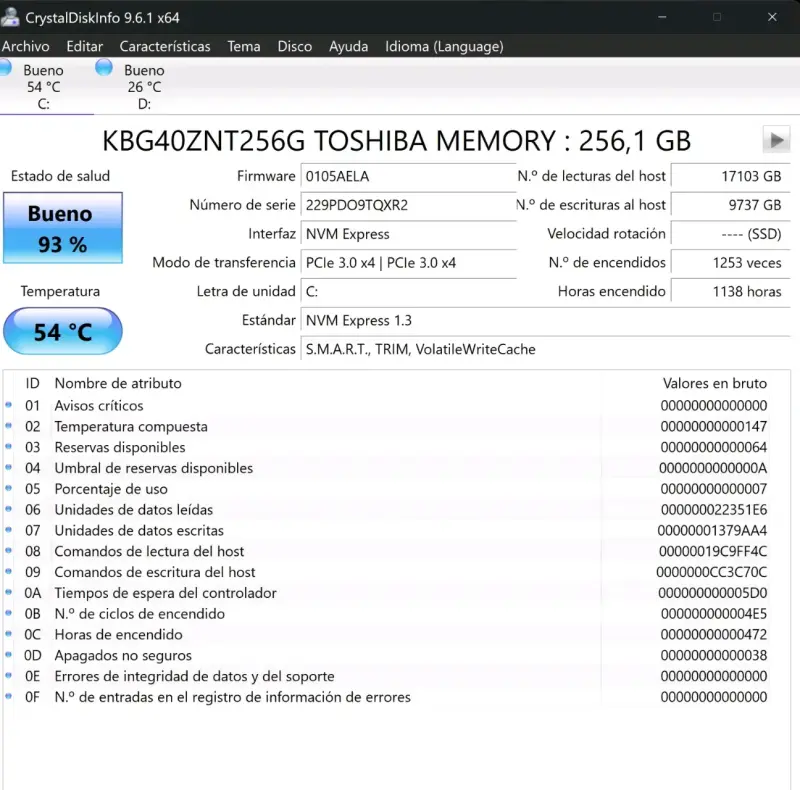This screenshot has width=800, height=790.
Task: Select the registro de información de errores row
Action: 397,697
